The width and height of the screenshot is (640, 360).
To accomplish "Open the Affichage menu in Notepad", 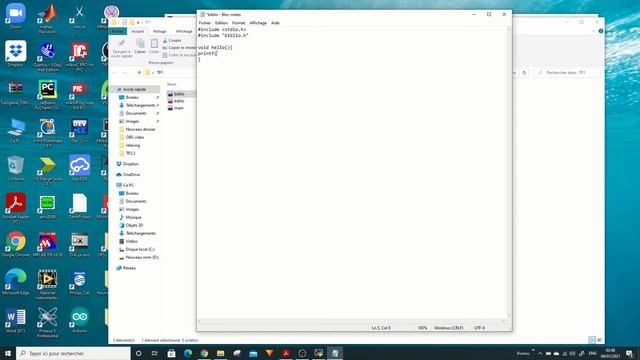I will click(258, 23).
